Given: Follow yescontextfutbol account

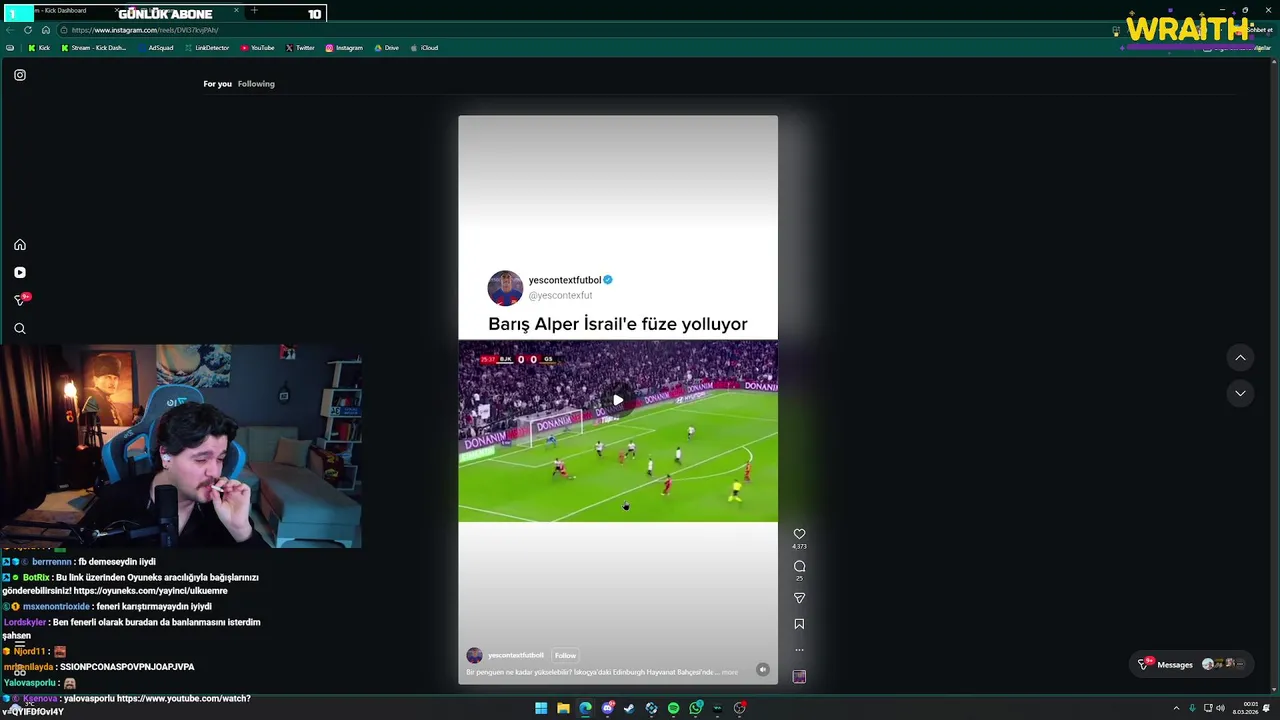Looking at the screenshot, I should pyautogui.click(x=565, y=656).
